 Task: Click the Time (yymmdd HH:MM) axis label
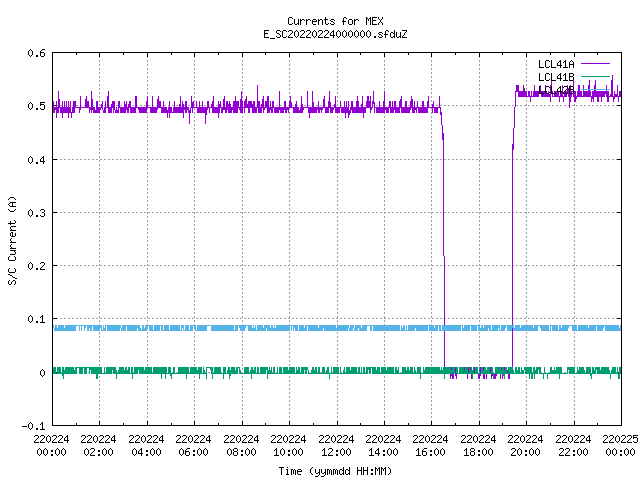(x=335, y=471)
